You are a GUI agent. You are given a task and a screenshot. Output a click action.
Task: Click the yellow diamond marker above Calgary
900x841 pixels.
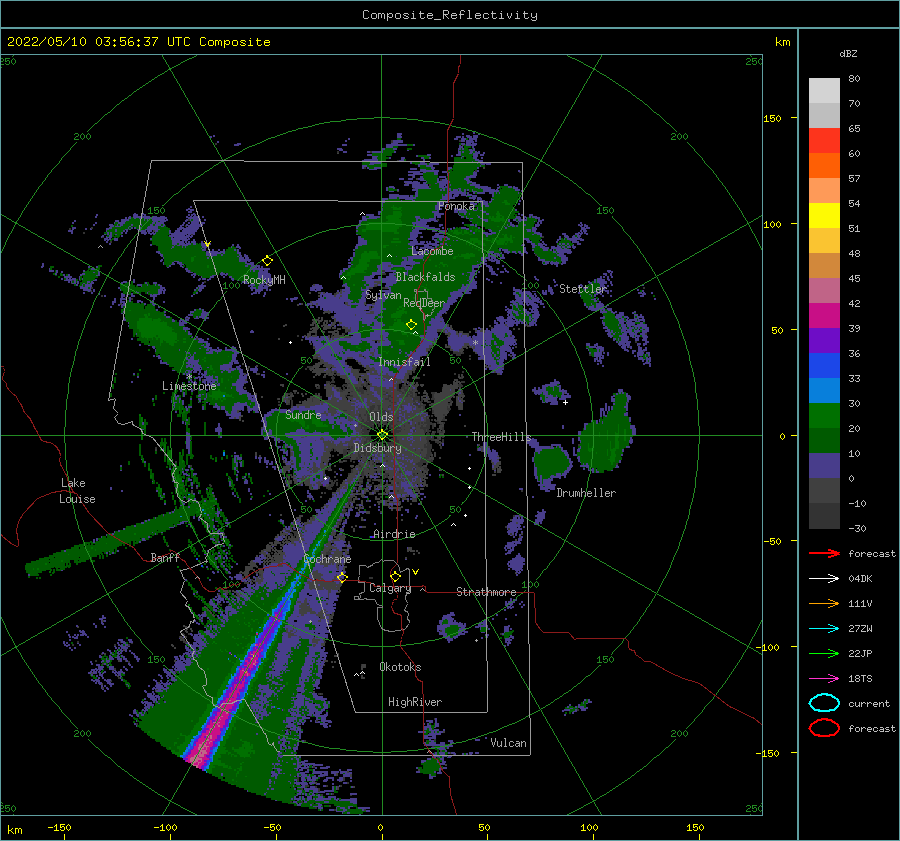point(395,576)
